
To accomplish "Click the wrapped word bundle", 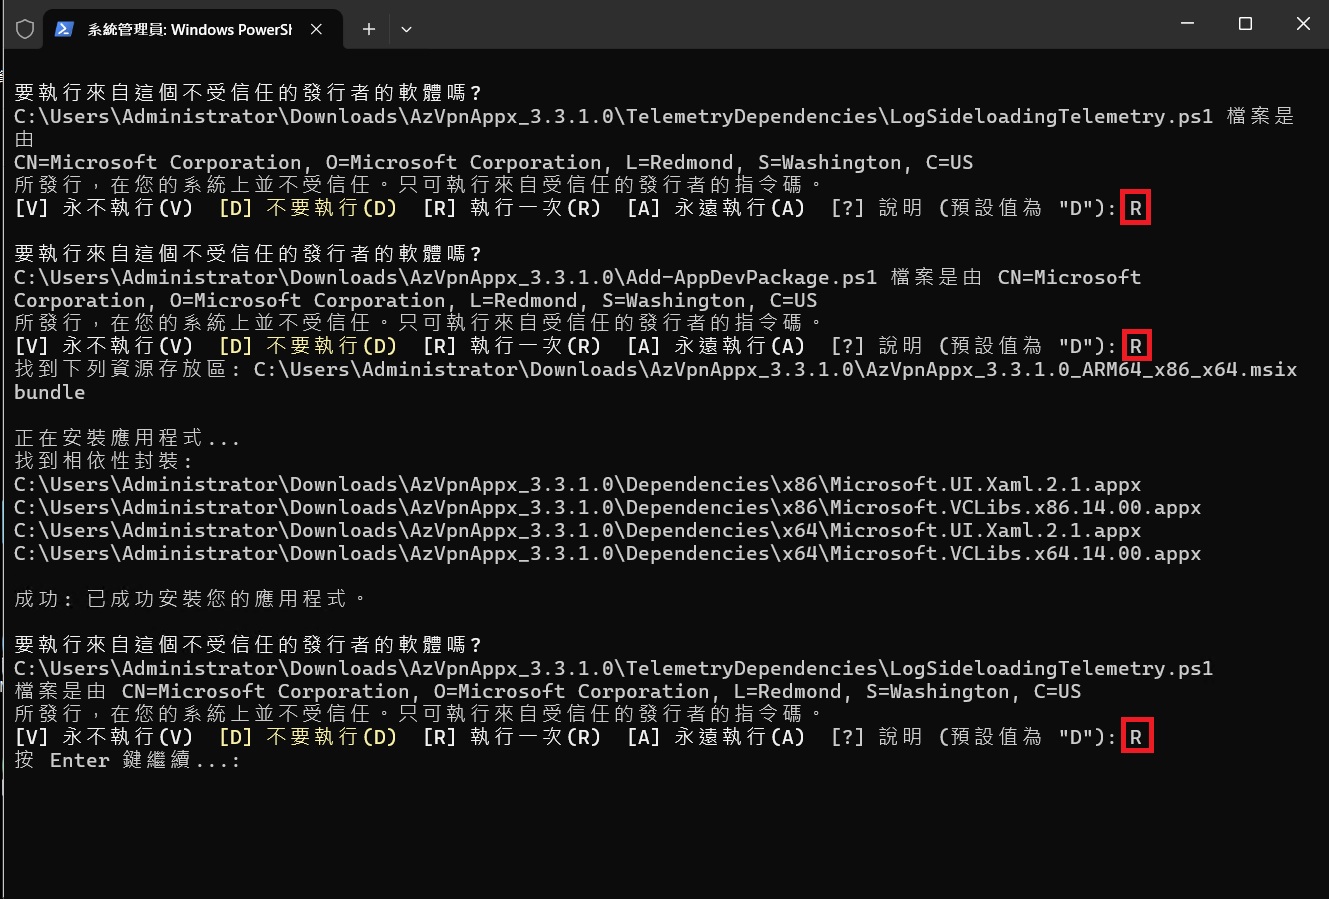I will pyautogui.click(x=49, y=392).
